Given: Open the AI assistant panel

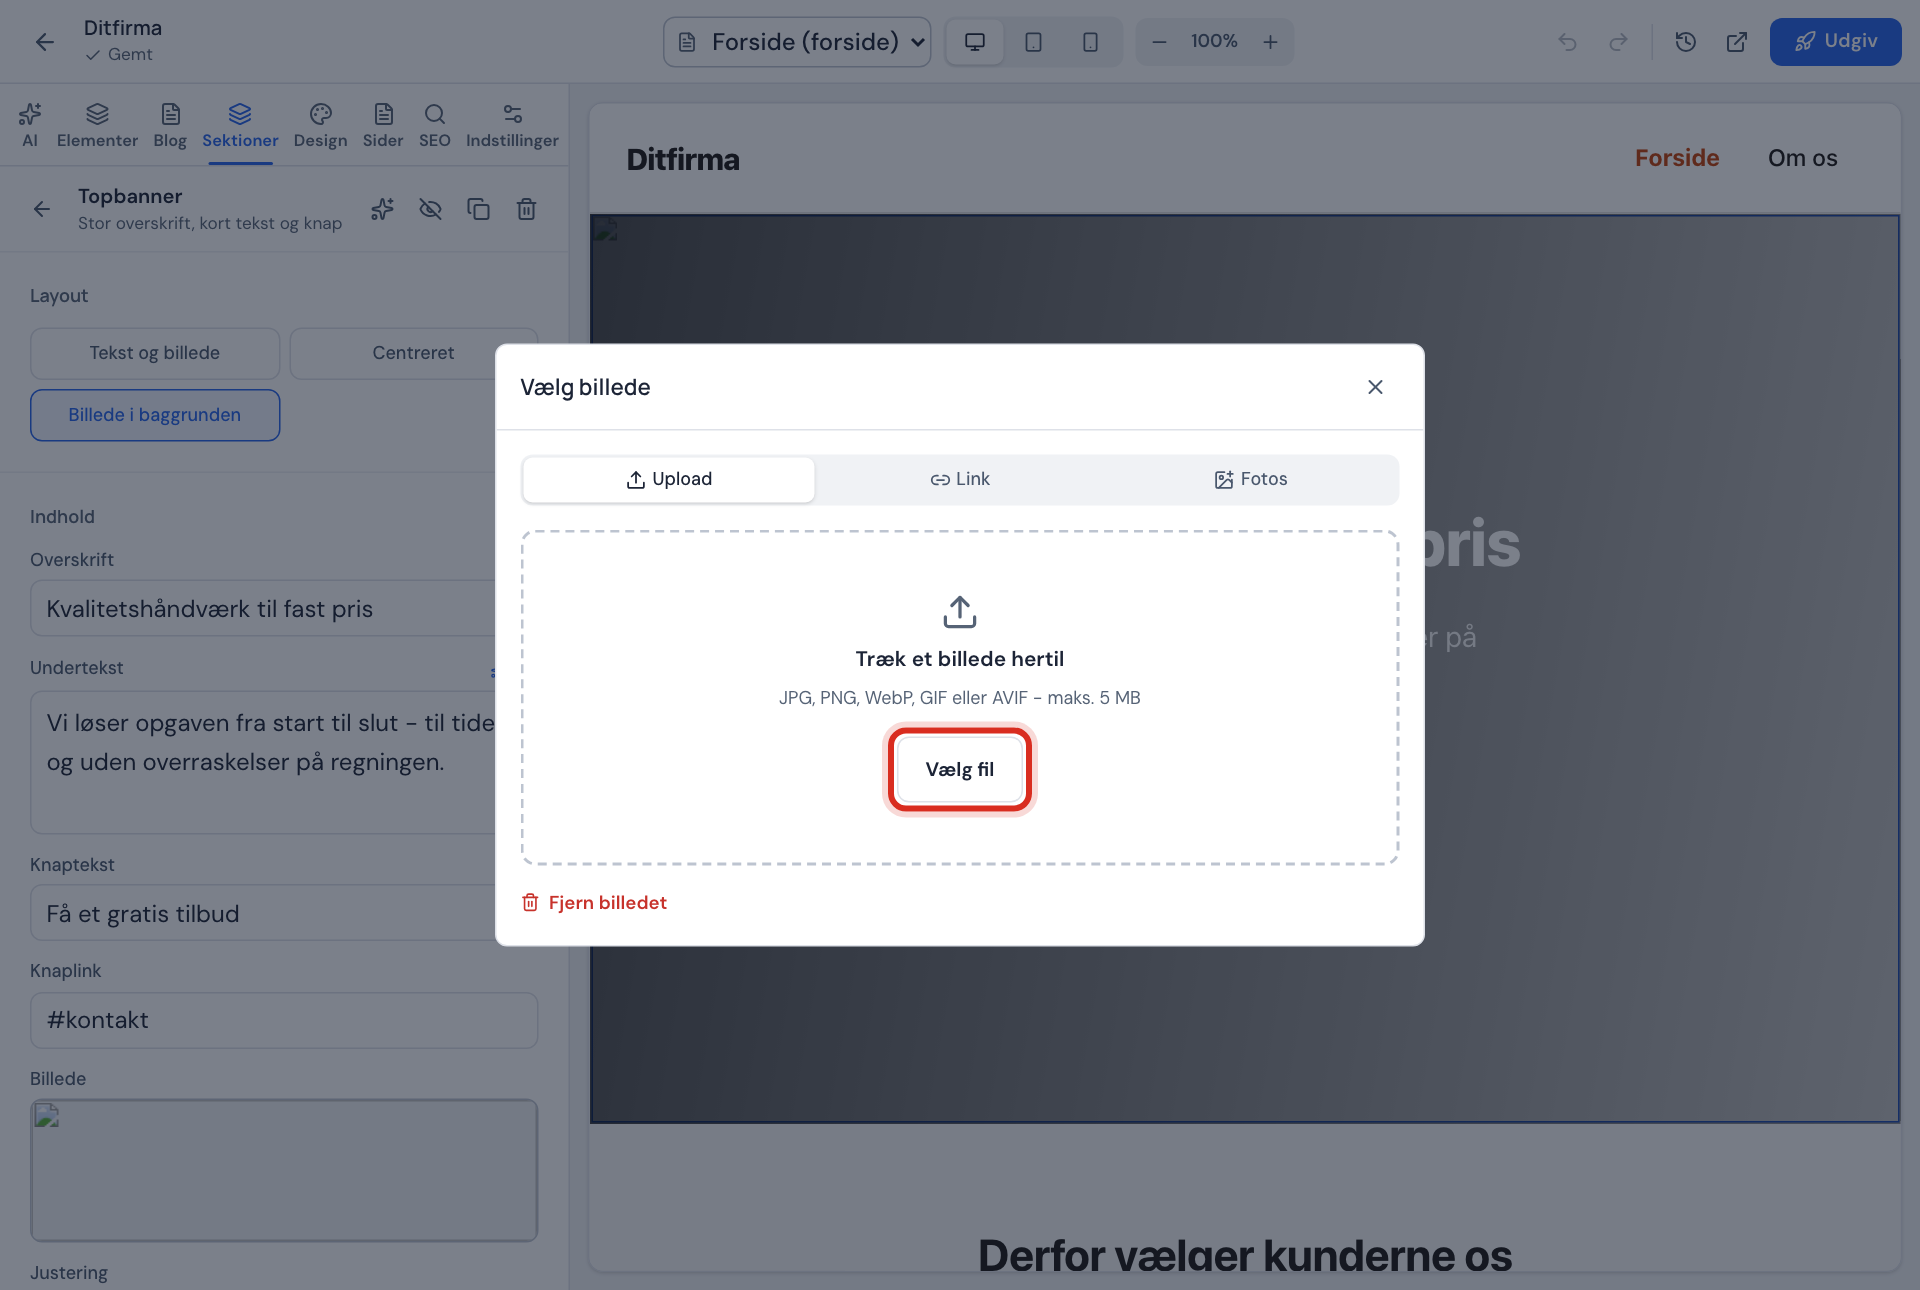Looking at the screenshot, I should [30, 126].
